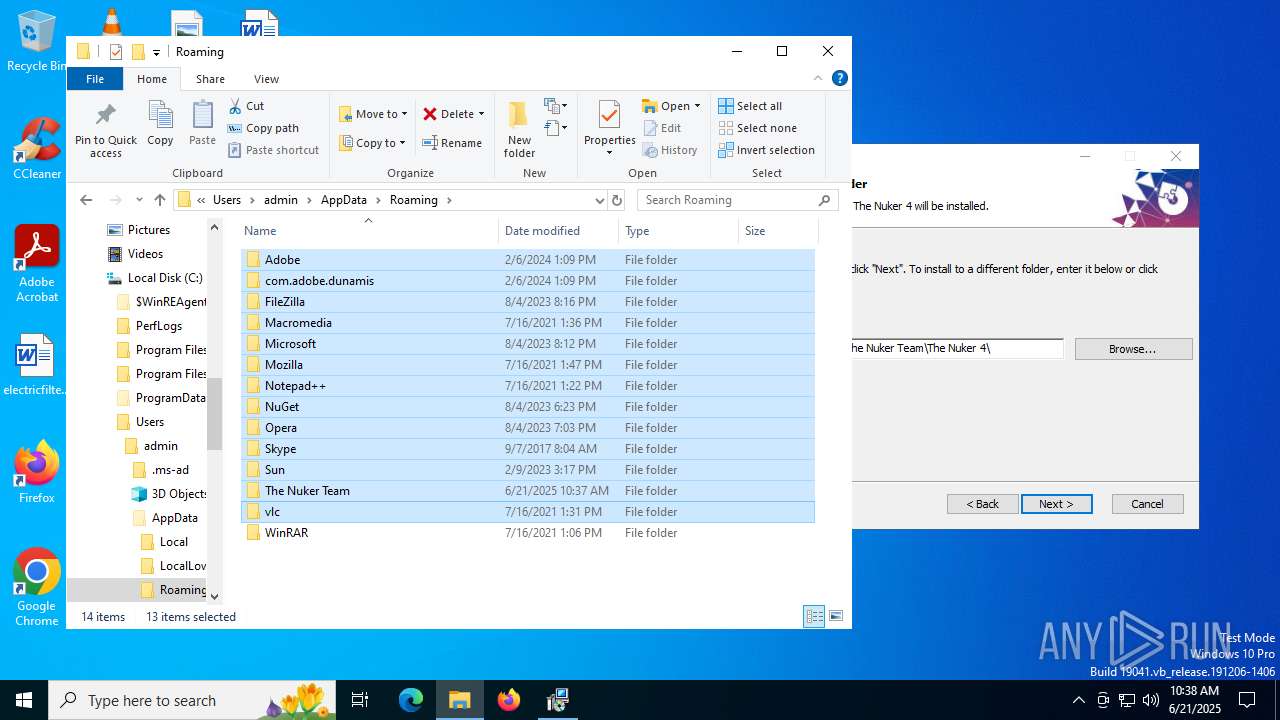Click Edit in the Open group
1280x720 pixels.
pos(662,128)
